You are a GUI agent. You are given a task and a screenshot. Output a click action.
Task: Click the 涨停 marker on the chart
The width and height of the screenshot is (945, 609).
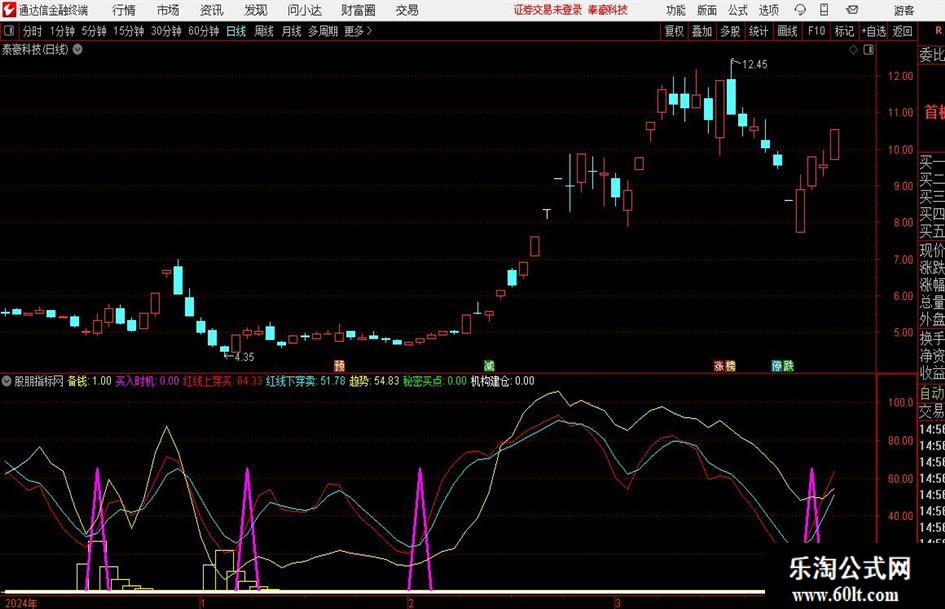(724, 365)
